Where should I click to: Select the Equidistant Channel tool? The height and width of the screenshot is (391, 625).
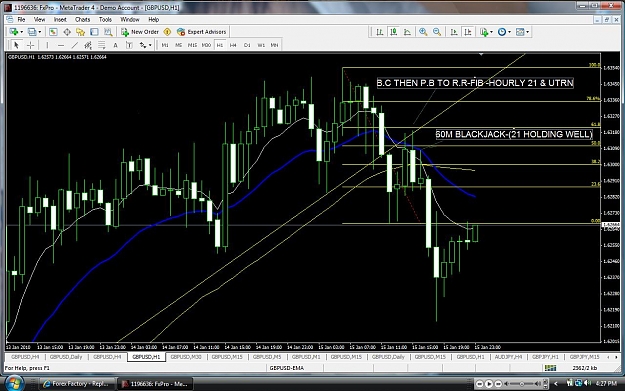click(x=88, y=45)
